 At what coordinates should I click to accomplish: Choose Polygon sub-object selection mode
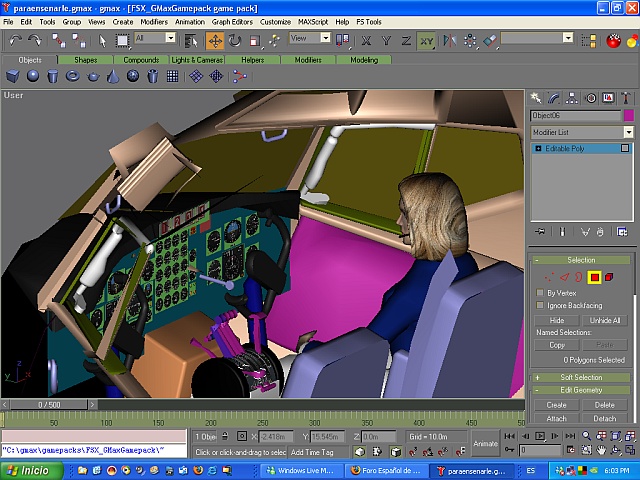[x=594, y=276]
